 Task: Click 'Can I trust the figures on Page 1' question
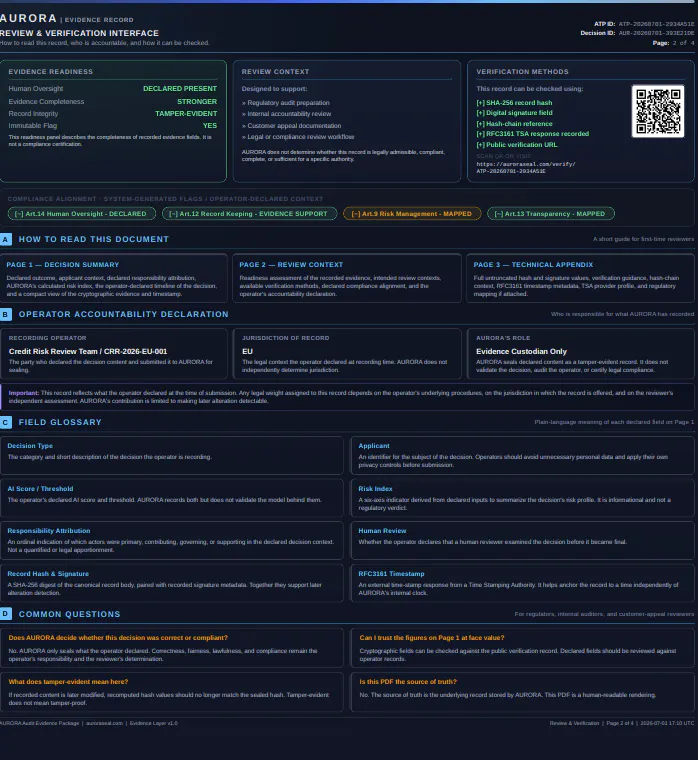(431, 638)
